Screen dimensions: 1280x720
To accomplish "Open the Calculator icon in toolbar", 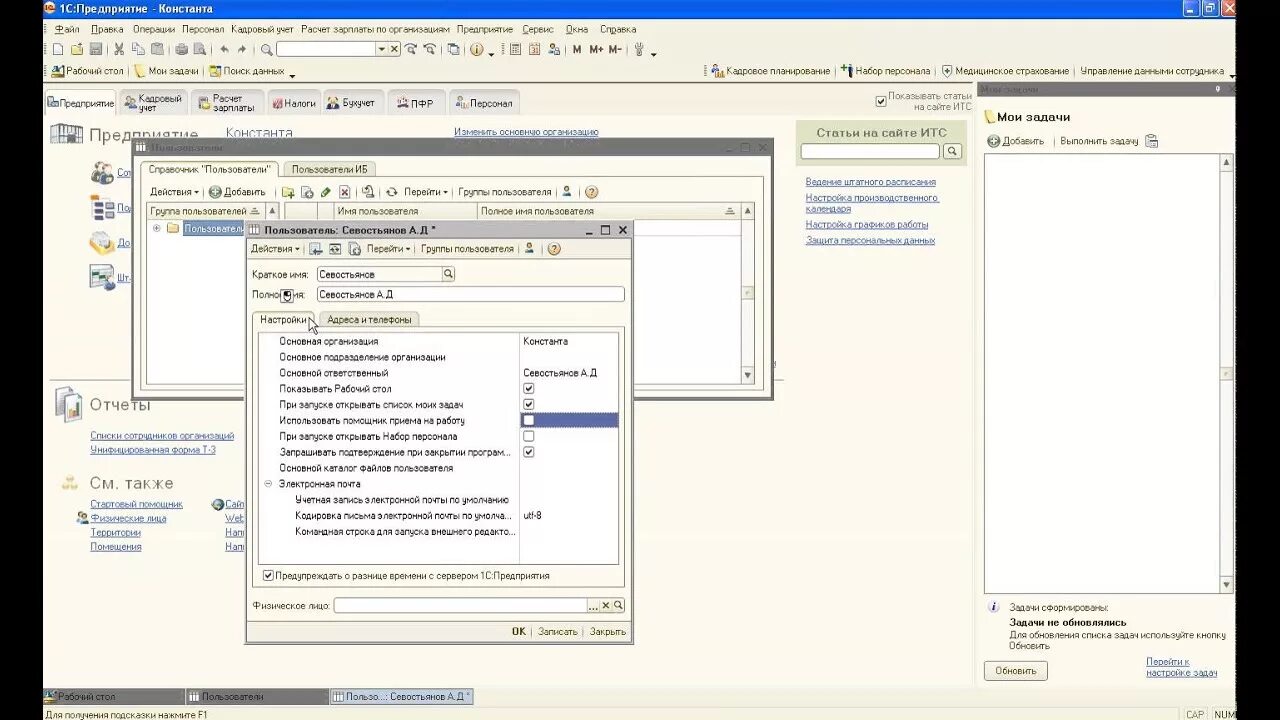I will click(x=516, y=49).
